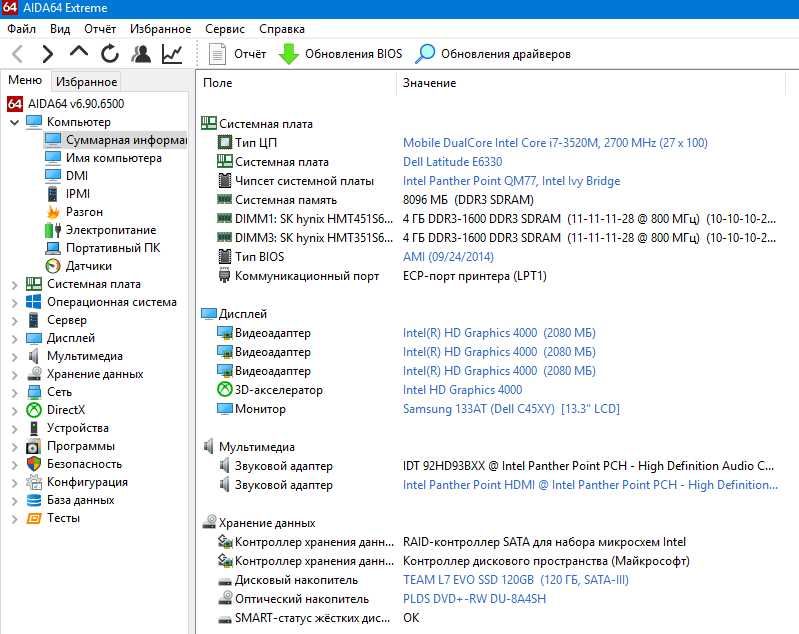Click the DirectX Xbox icon in tree
Viewport: 799px width, 634px height.
click(34, 410)
